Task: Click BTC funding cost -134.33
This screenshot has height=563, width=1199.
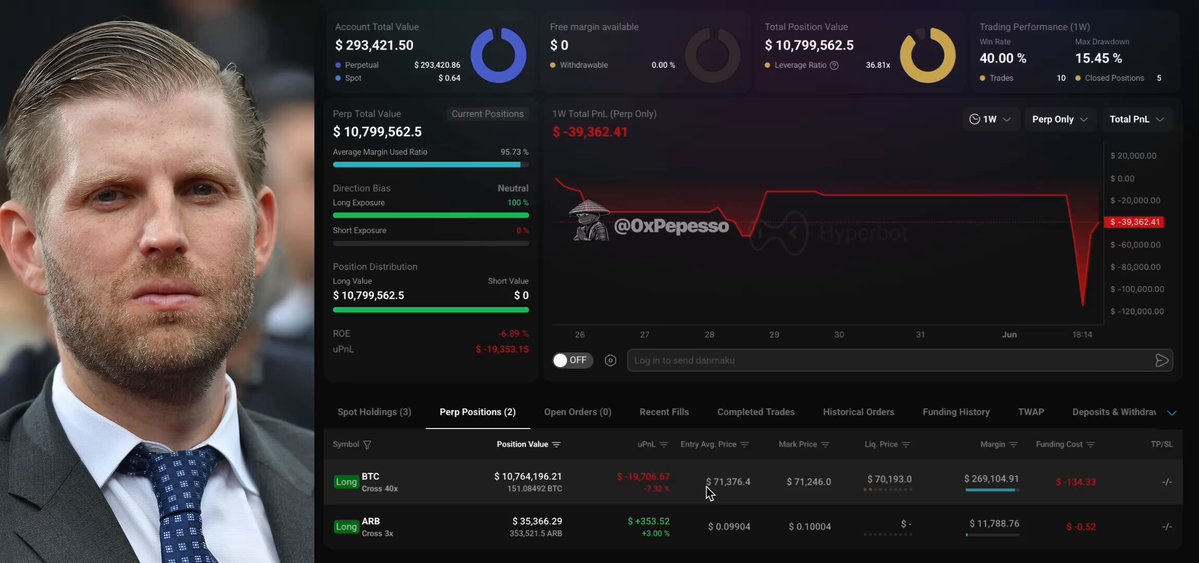Action: (1076, 482)
